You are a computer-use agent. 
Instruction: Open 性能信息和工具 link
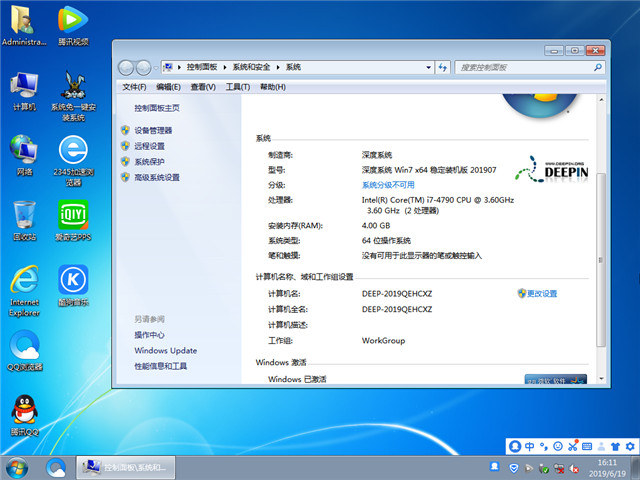coord(160,366)
